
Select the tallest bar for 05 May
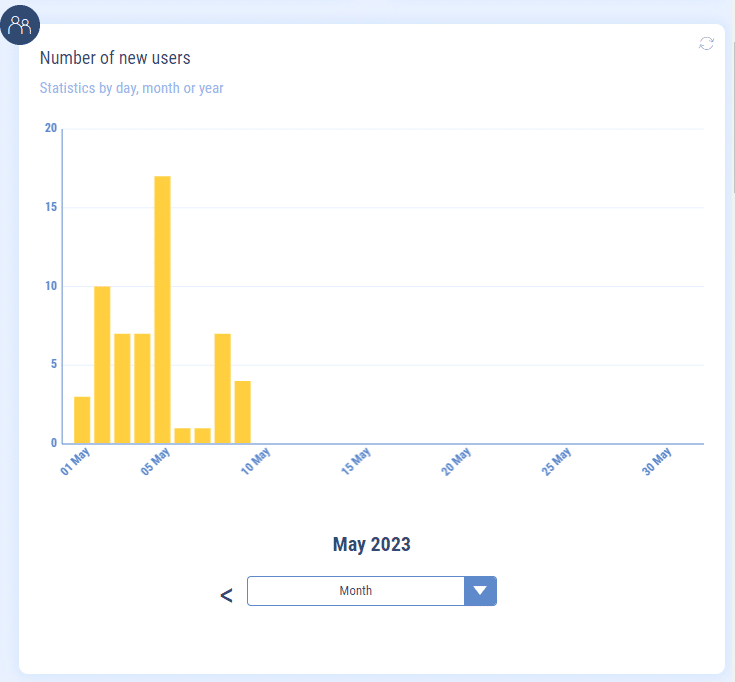pos(162,310)
